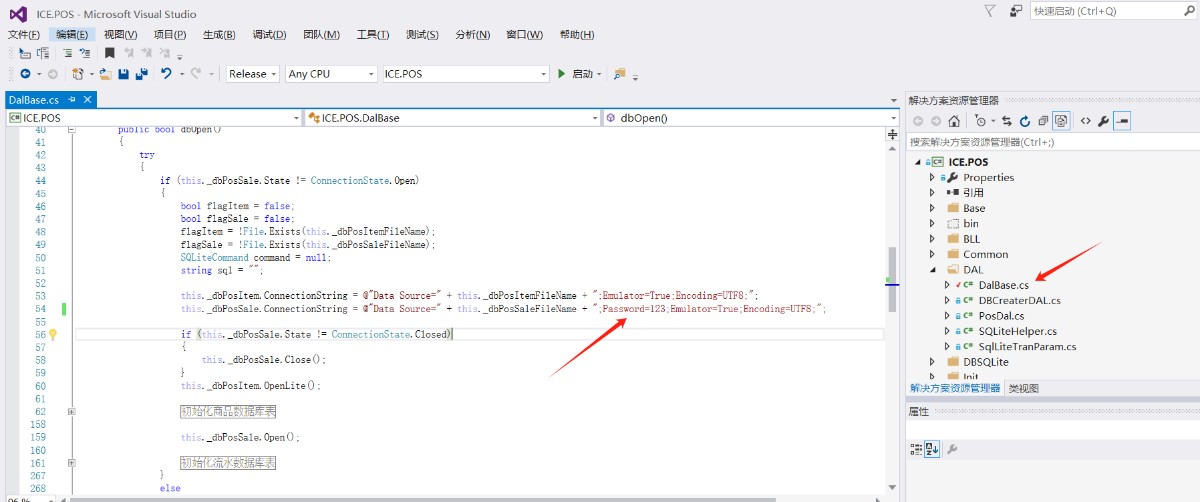Click the comment selection icon in the text toolbar

(x=68, y=53)
